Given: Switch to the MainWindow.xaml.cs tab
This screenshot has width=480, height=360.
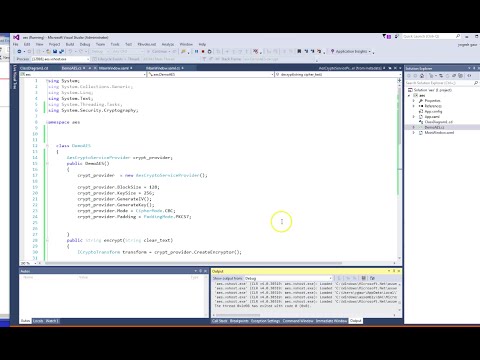Looking at the screenshot, I should (x=163, y=68).
